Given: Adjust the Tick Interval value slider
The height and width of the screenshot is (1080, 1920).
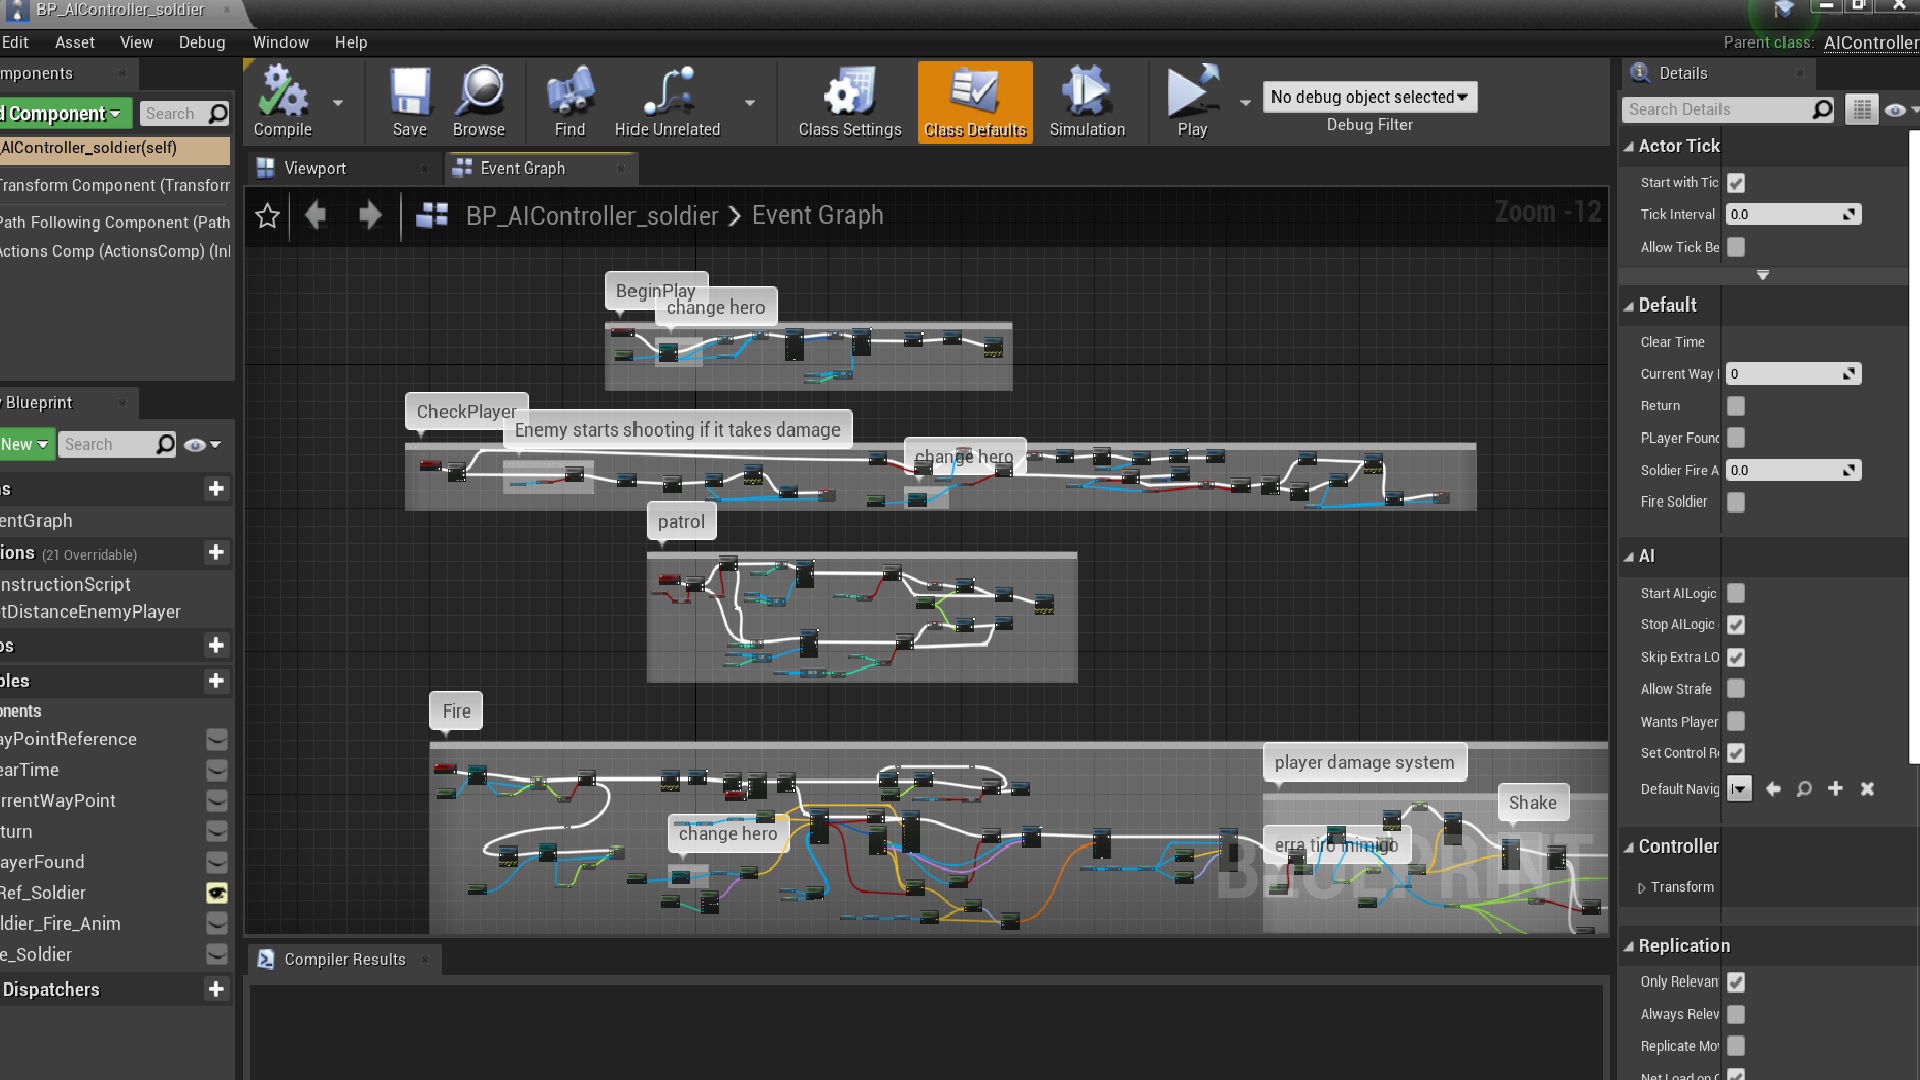Looking at the screenshot, I should (1793, 214).
